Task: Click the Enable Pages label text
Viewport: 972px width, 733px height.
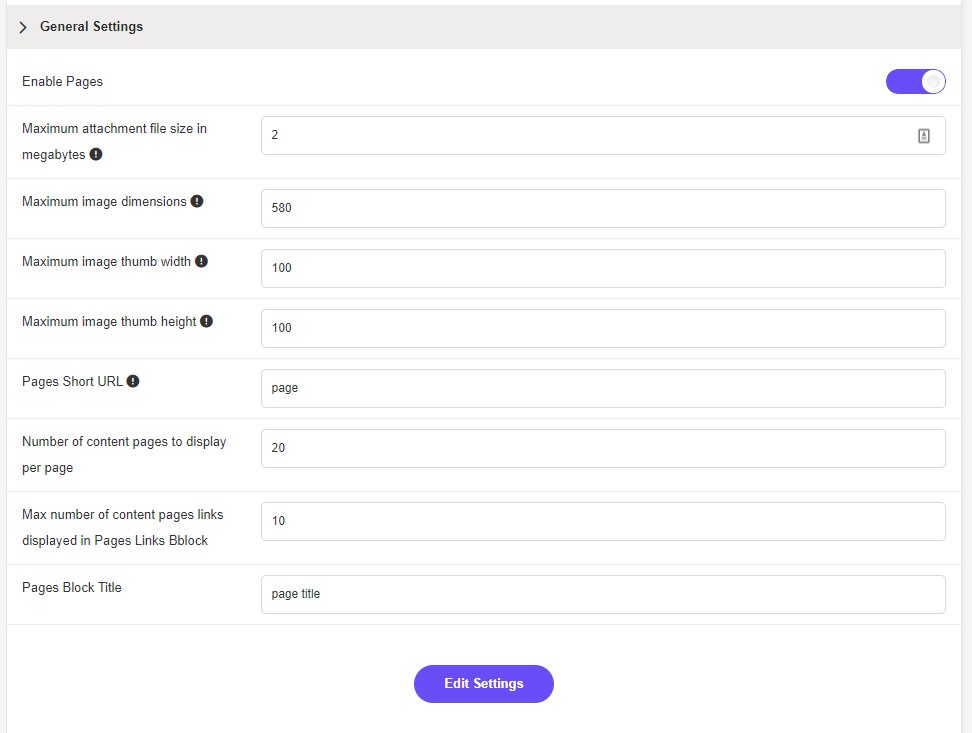Action: tap(62, 81)
